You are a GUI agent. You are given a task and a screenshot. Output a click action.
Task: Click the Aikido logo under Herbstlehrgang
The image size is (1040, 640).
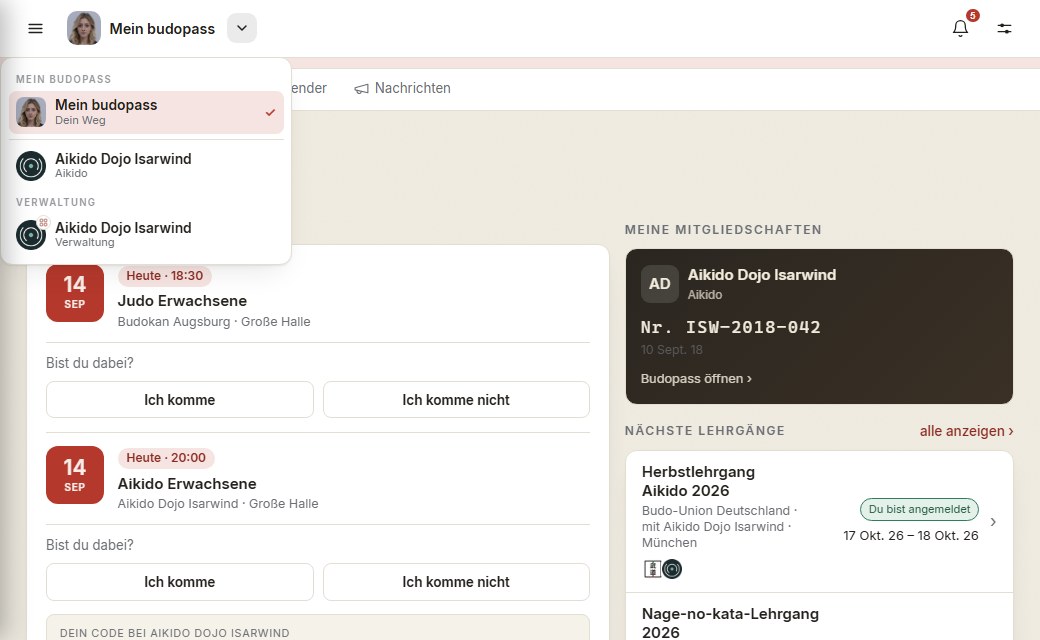point(672,569)
